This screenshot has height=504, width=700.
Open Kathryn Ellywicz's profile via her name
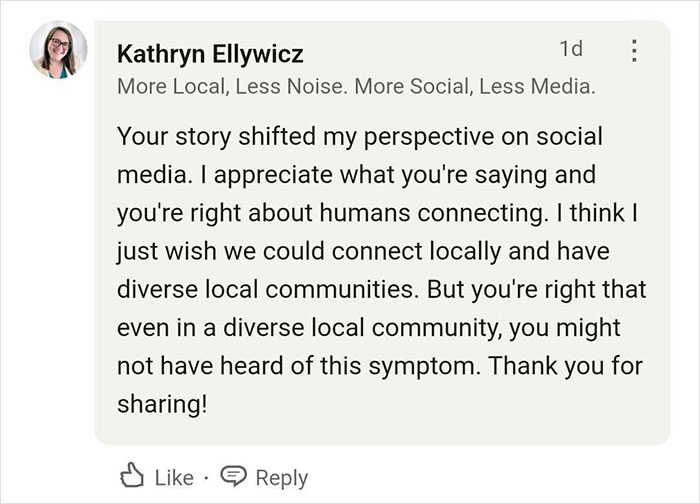coord(210,53)
